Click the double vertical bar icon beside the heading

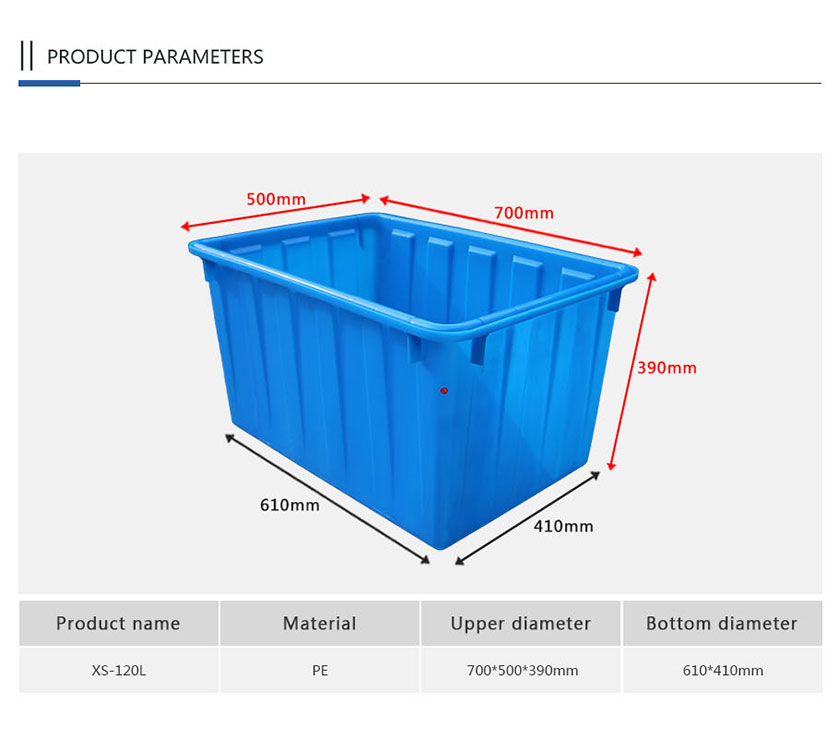27,56
